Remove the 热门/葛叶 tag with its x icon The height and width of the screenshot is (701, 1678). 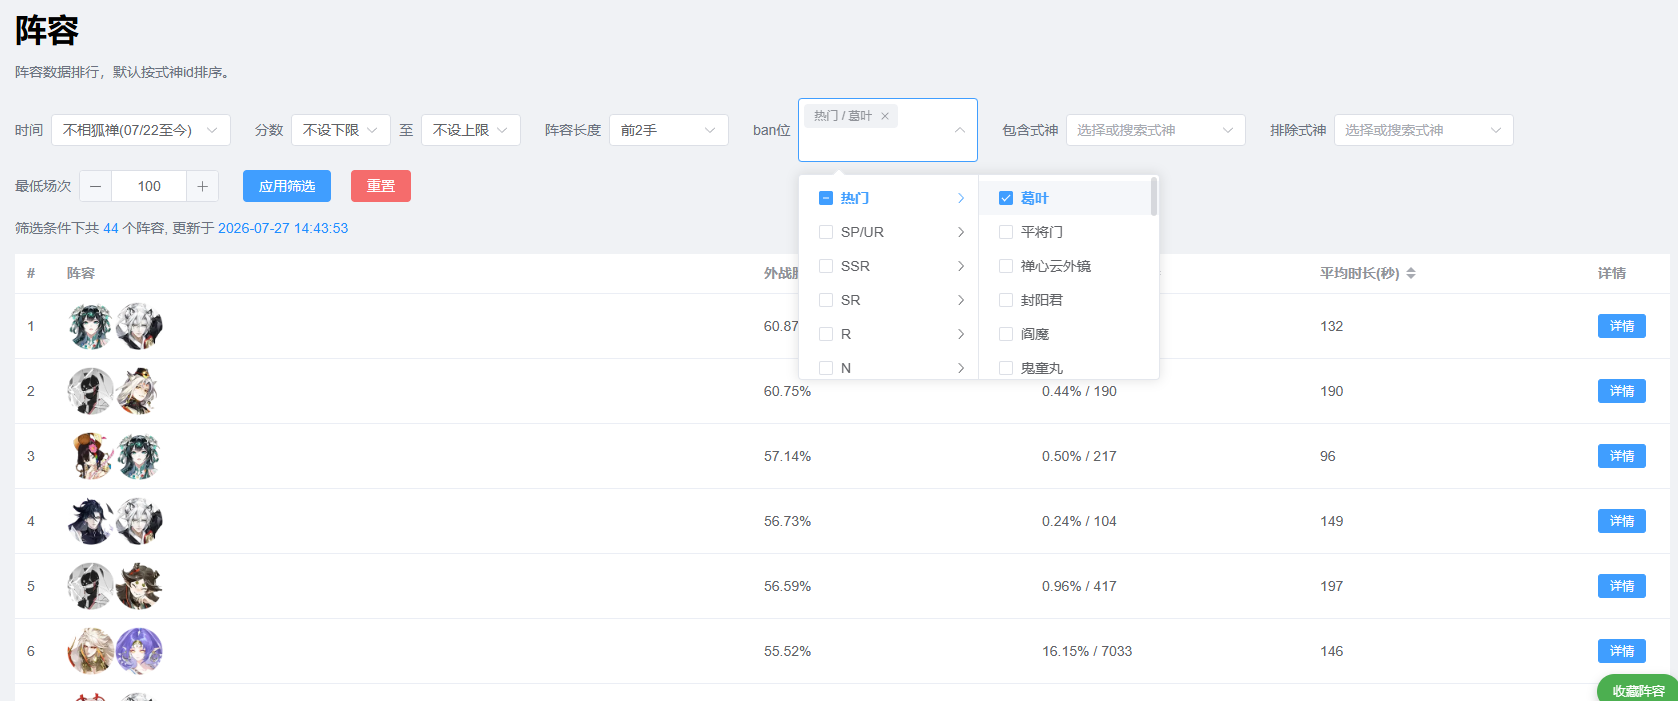885,116
